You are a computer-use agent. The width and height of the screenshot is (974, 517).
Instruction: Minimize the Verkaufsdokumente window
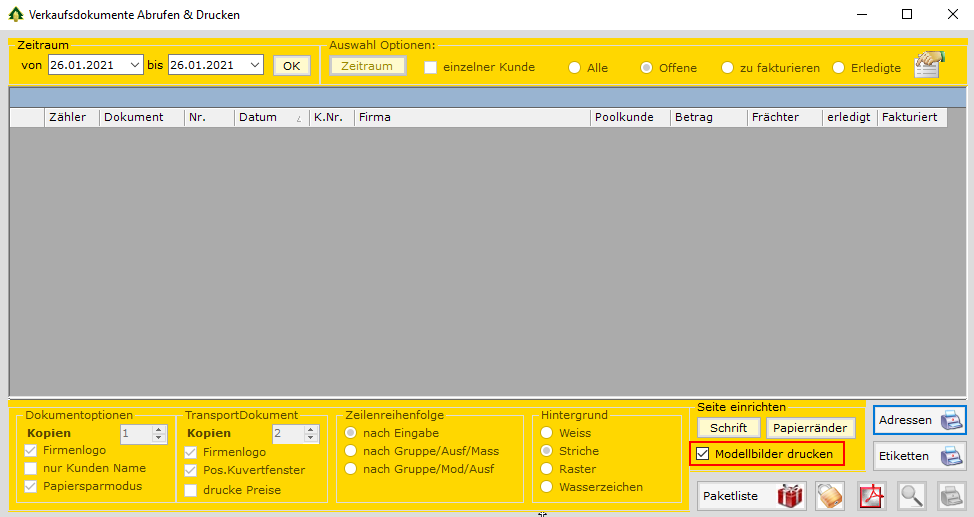click(x=862, y=14)
